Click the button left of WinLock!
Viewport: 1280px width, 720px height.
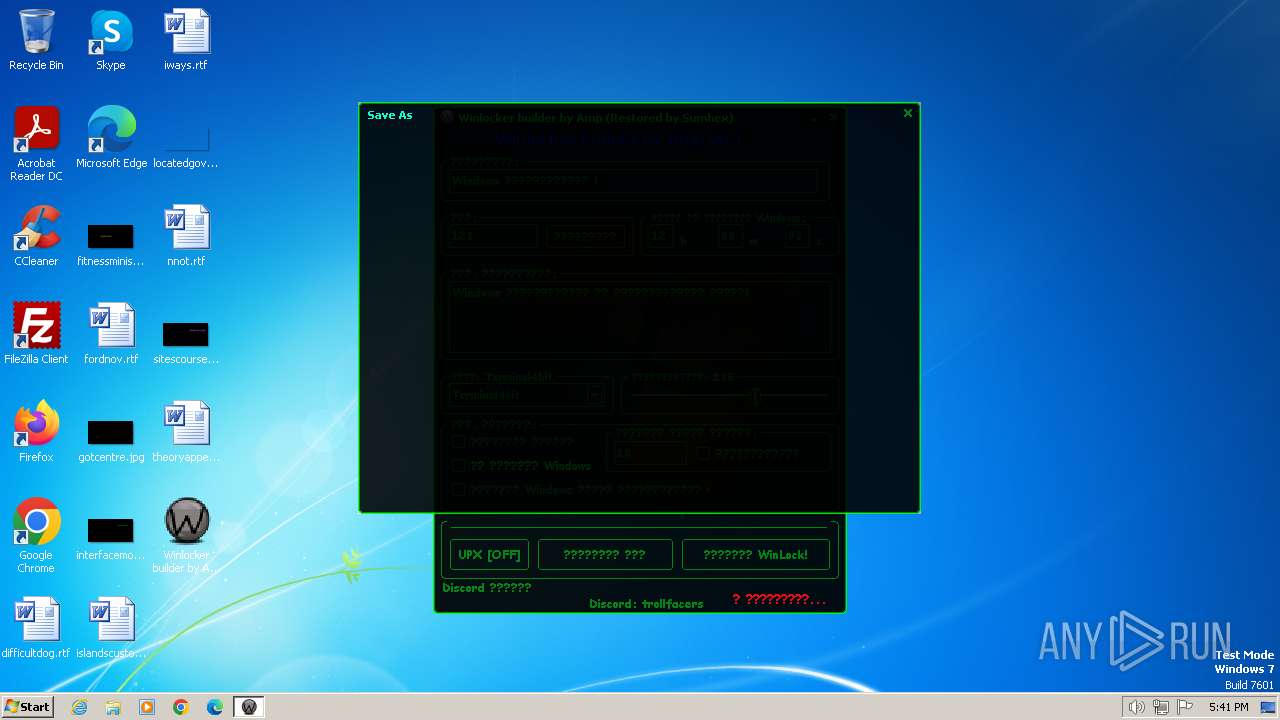604,554
